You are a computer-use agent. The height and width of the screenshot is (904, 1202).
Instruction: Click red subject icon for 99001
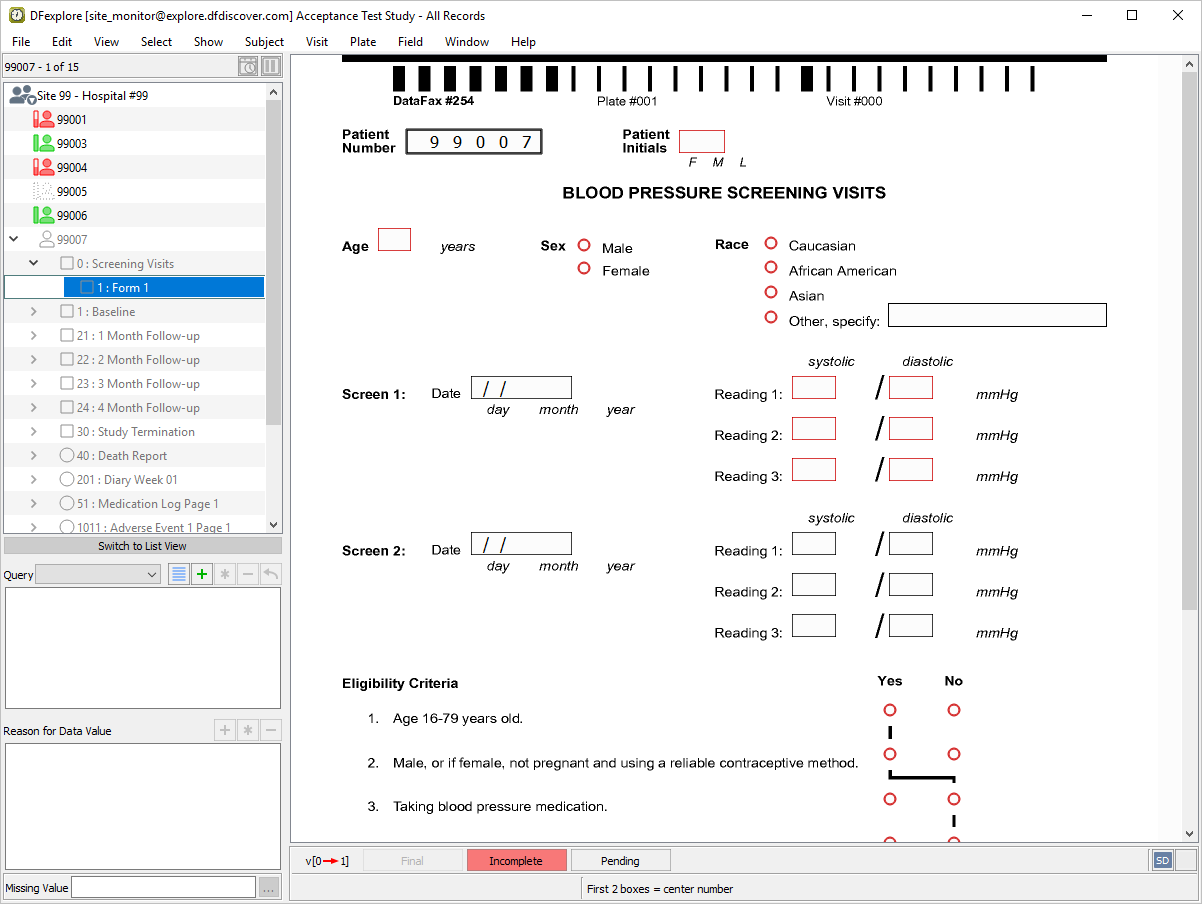point(43,119)
